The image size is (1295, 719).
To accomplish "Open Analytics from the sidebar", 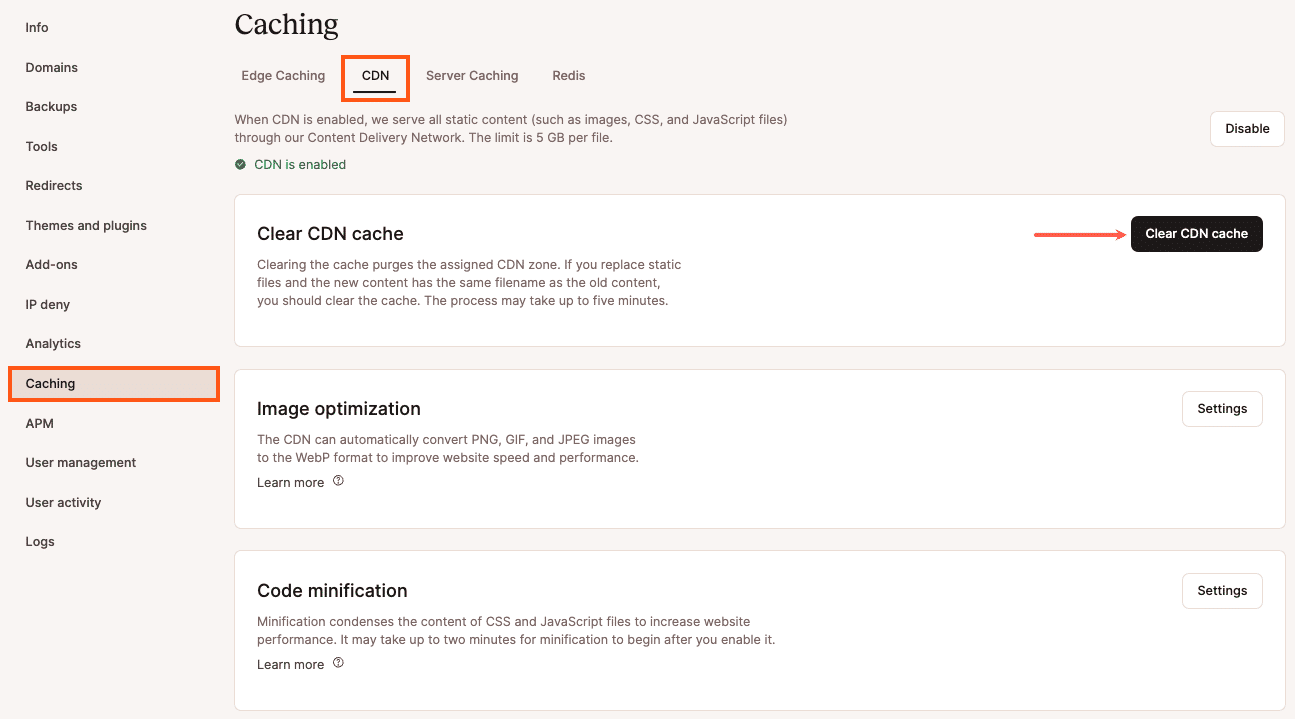I will coord(53,344).
